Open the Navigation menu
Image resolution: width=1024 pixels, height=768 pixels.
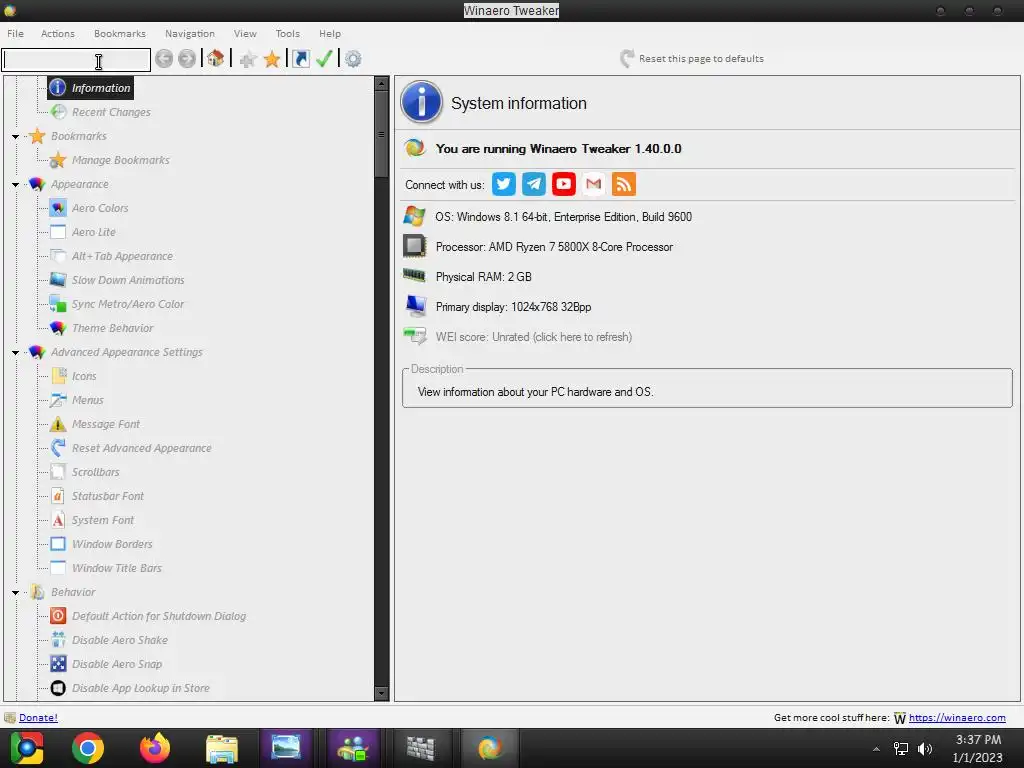pos(189,33)
